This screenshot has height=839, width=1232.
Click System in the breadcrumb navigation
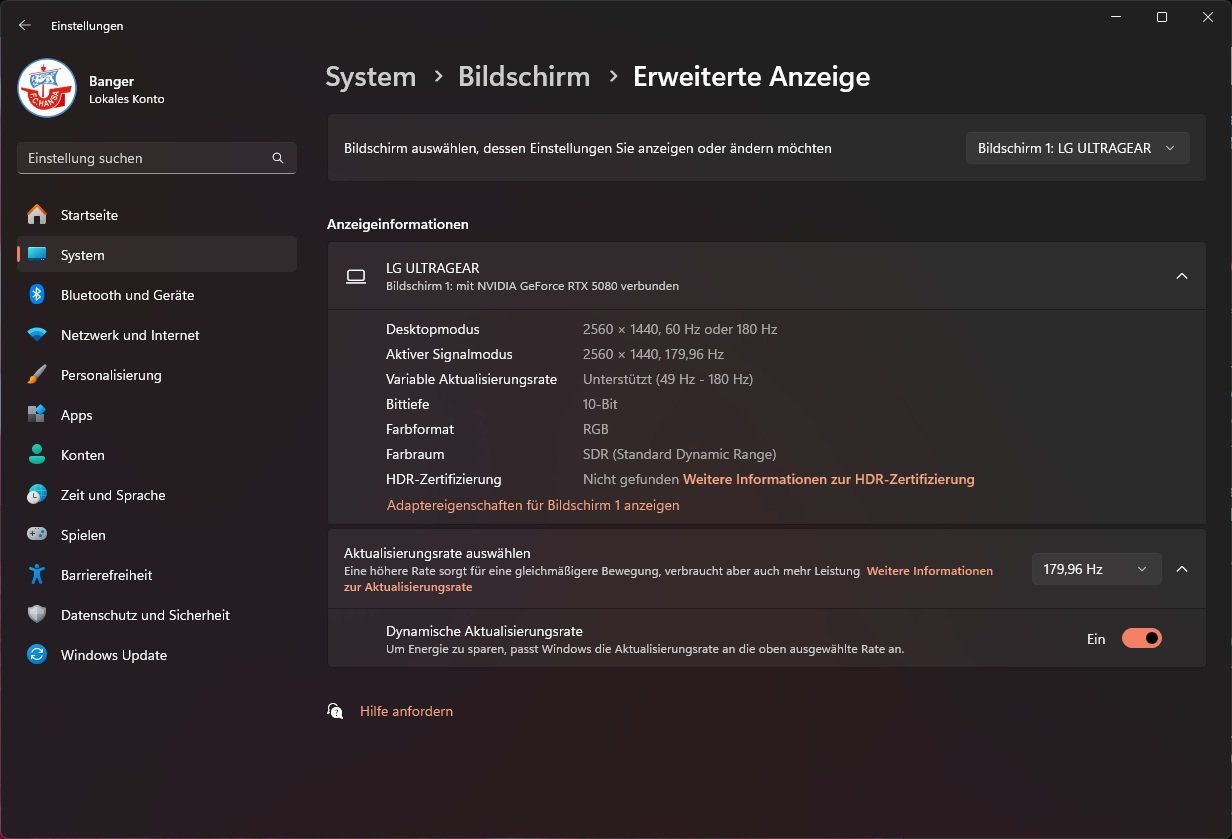point(370,76)
